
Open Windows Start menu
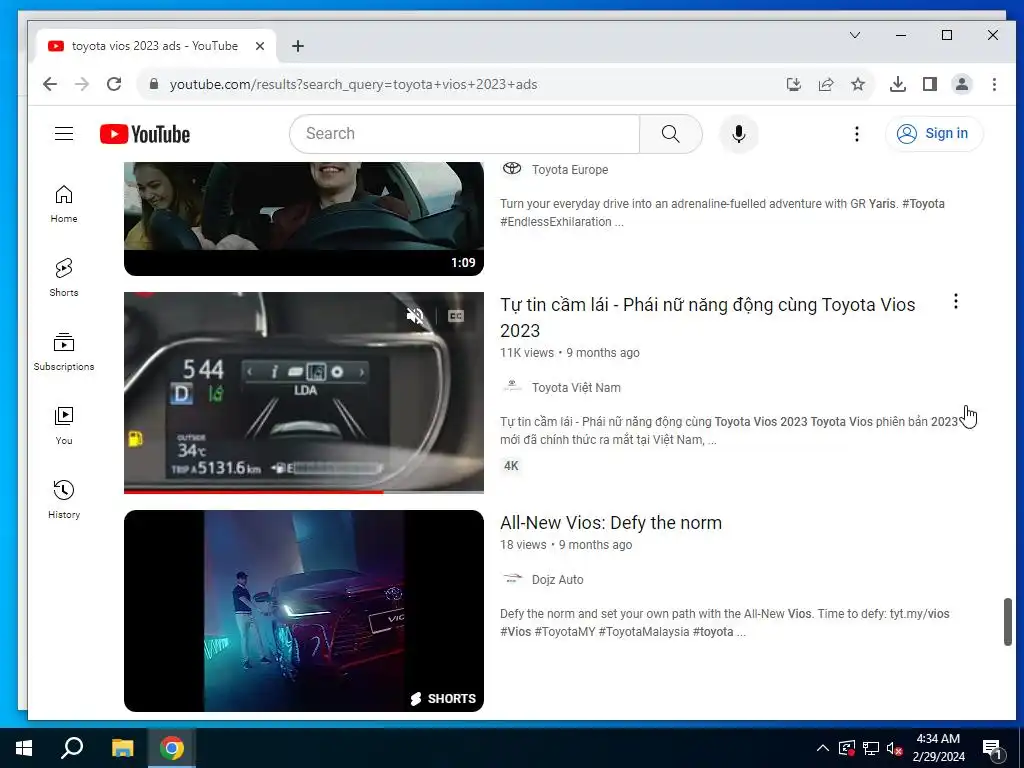24,748
